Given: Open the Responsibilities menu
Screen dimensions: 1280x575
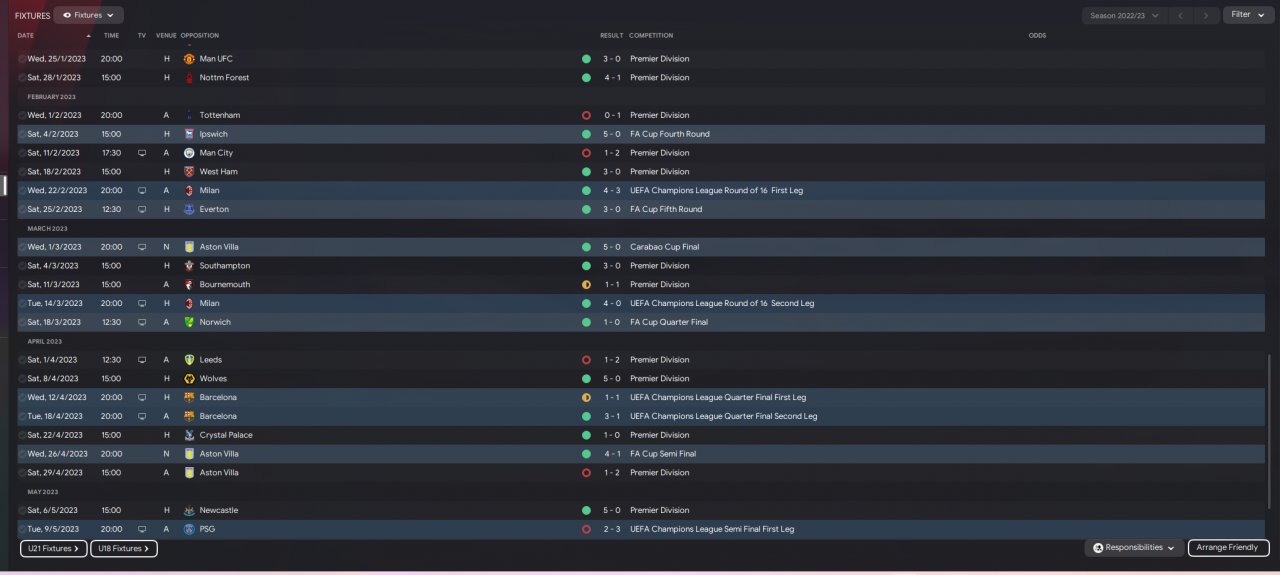Looking at the screenshot, I should (x=1133, y=548).
